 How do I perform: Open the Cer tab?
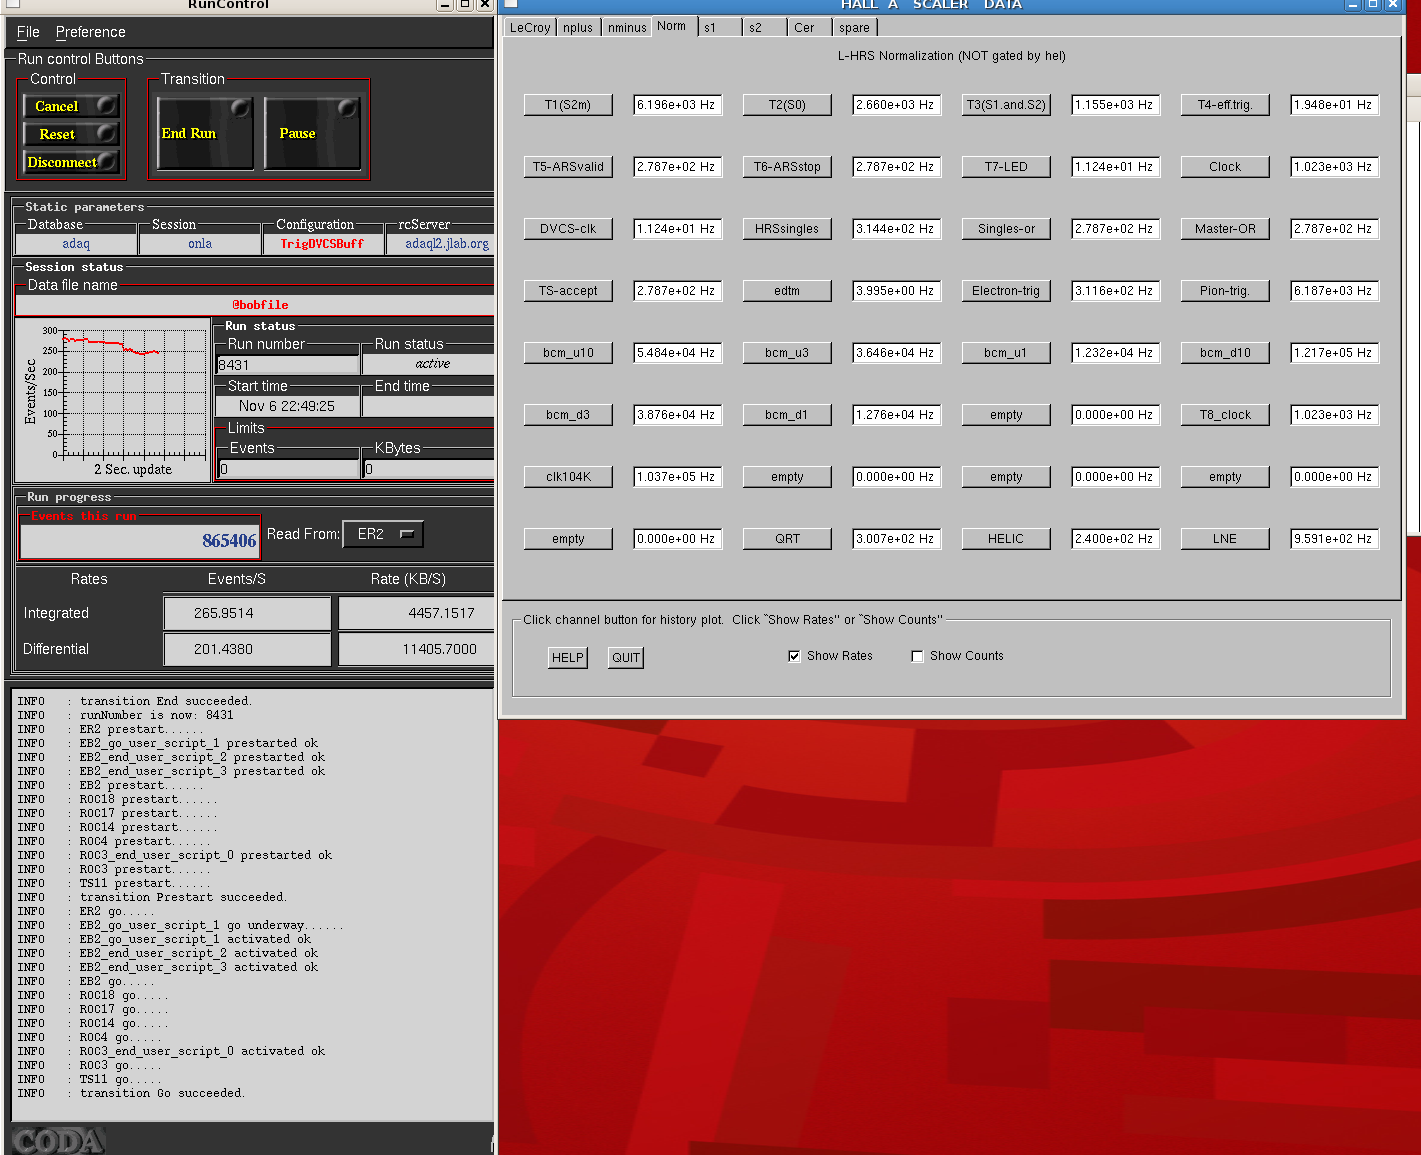point(810,28)
